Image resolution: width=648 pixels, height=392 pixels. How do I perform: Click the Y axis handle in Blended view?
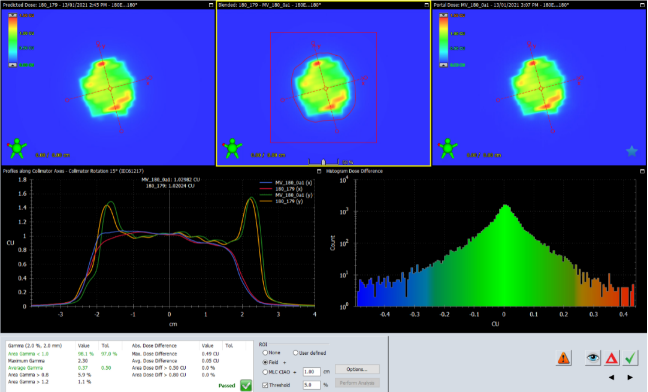coord(314,43)
